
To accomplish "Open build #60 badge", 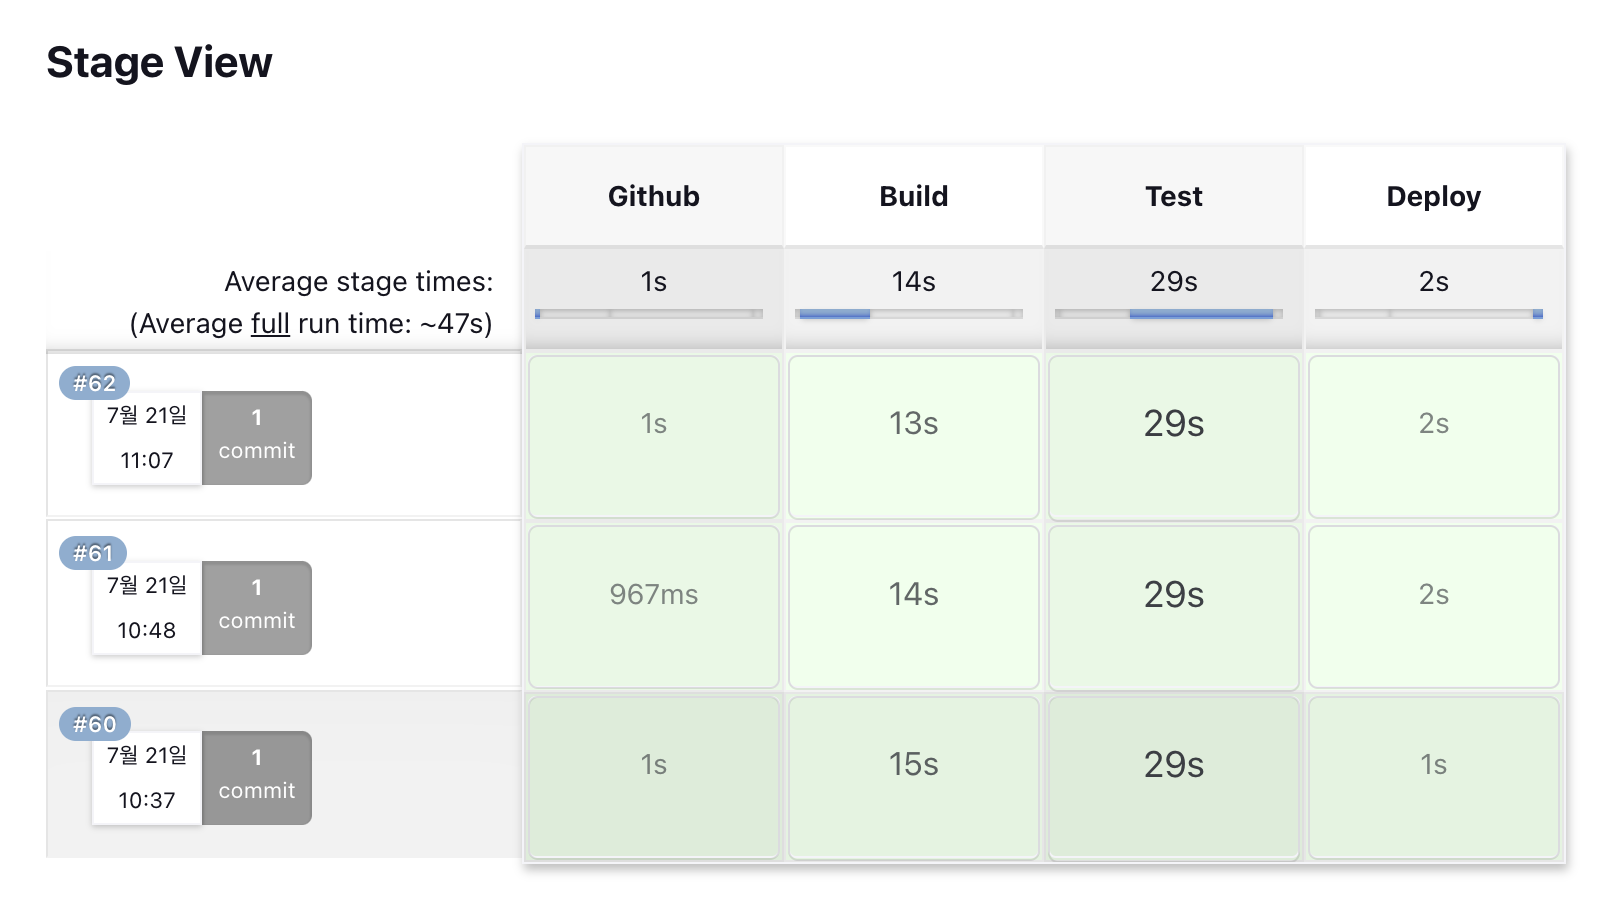I will coord(94,724).
